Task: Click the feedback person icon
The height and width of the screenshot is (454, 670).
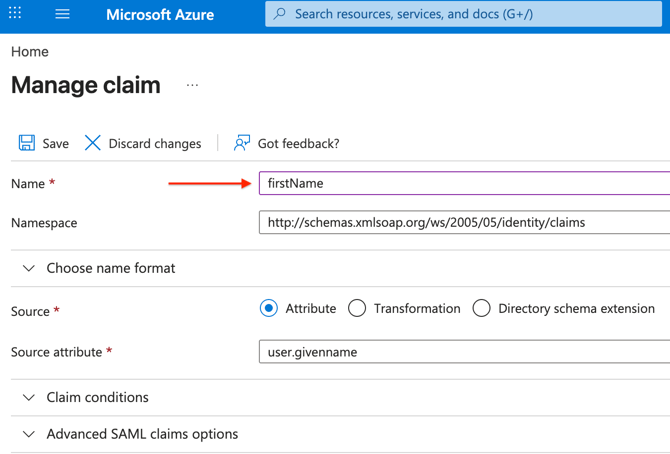Action: coord(241,143)
